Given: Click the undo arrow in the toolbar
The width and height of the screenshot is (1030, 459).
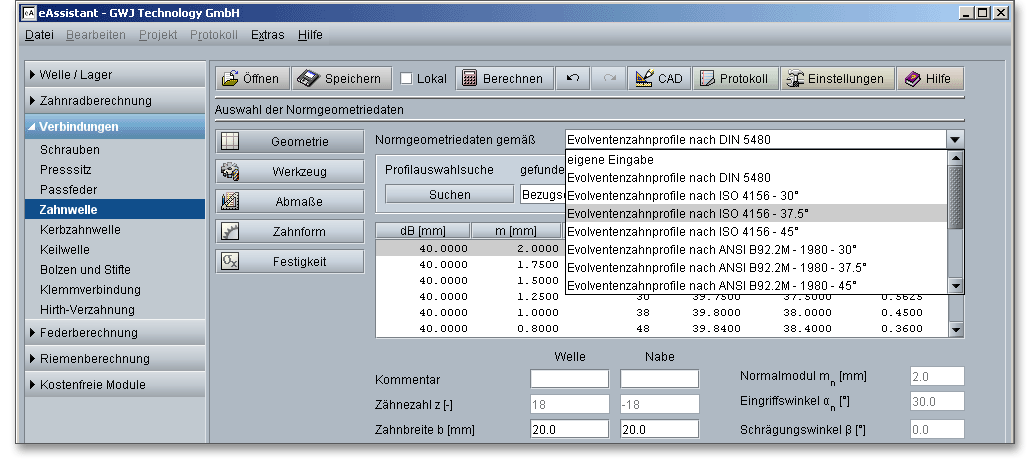Looking at the screenshot, I should click(x=573, y=79).
